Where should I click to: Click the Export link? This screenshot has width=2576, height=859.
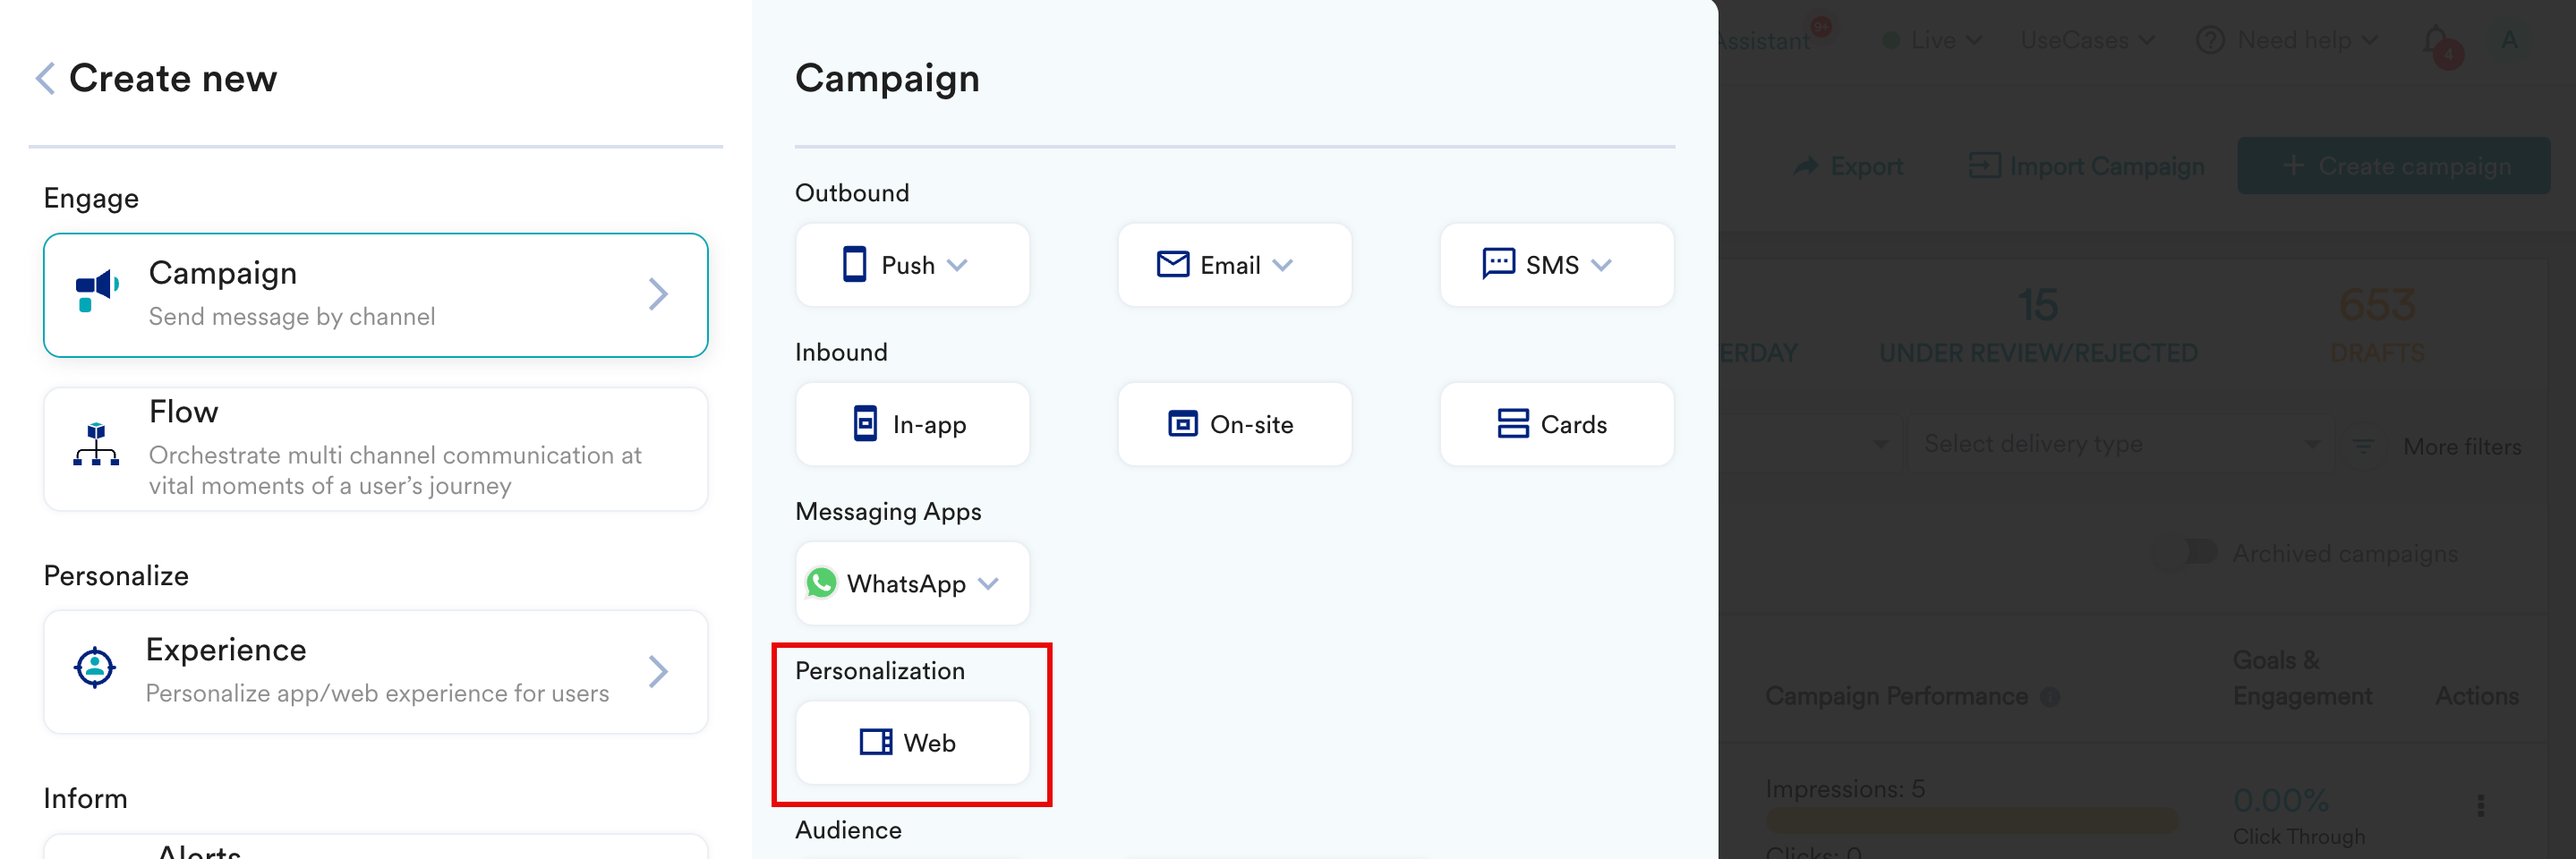click(x=1849, y=166)
